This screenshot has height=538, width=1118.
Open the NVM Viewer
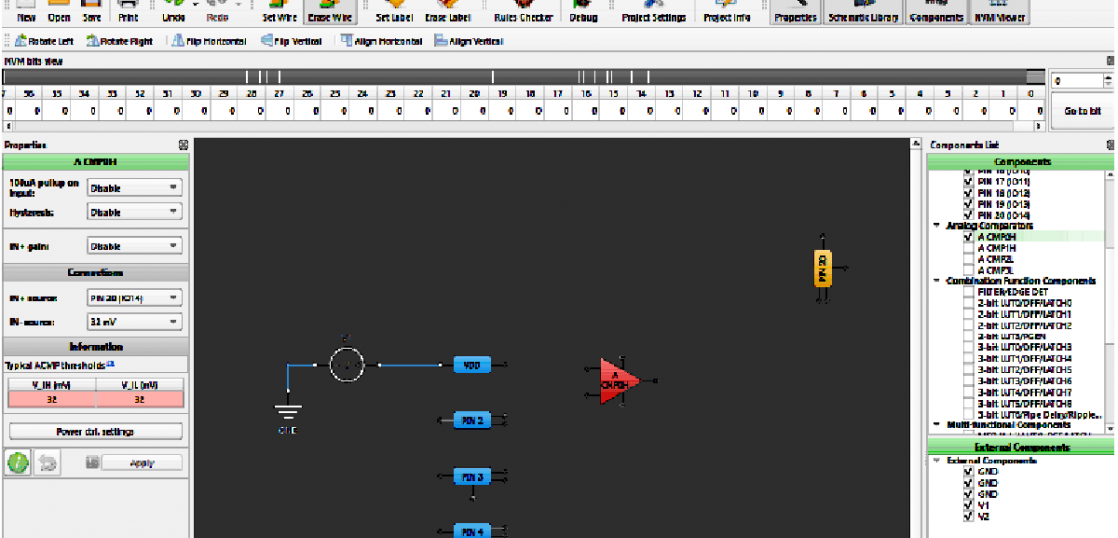point(999,12)
